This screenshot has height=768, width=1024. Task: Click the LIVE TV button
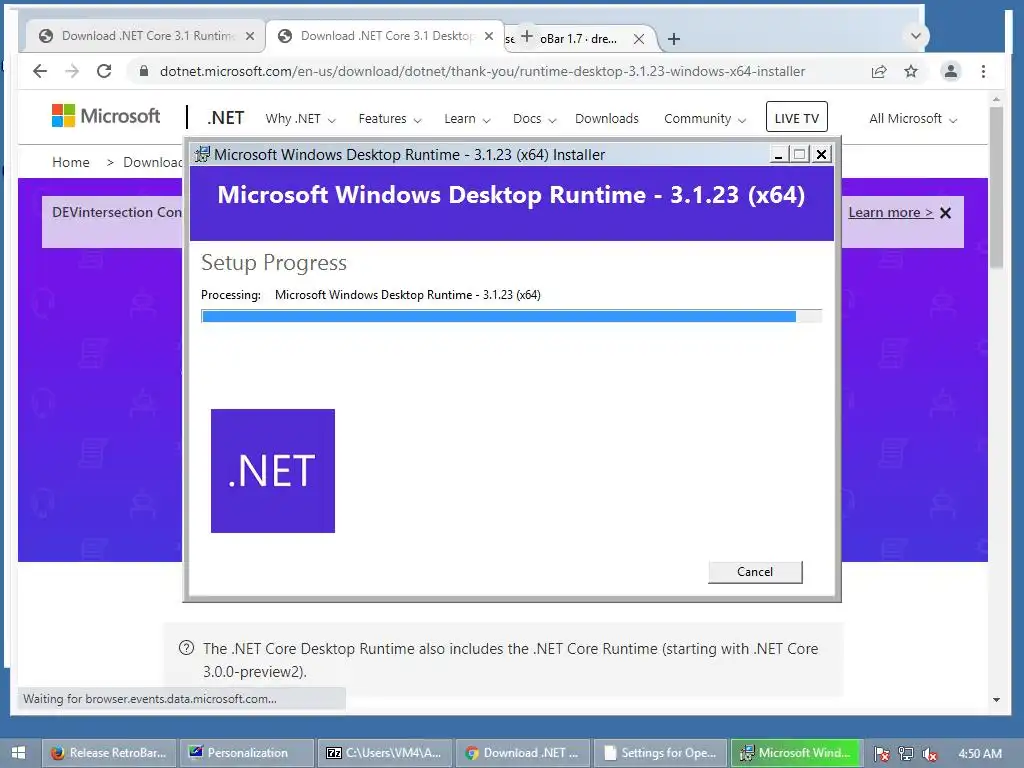coord(797,118)
